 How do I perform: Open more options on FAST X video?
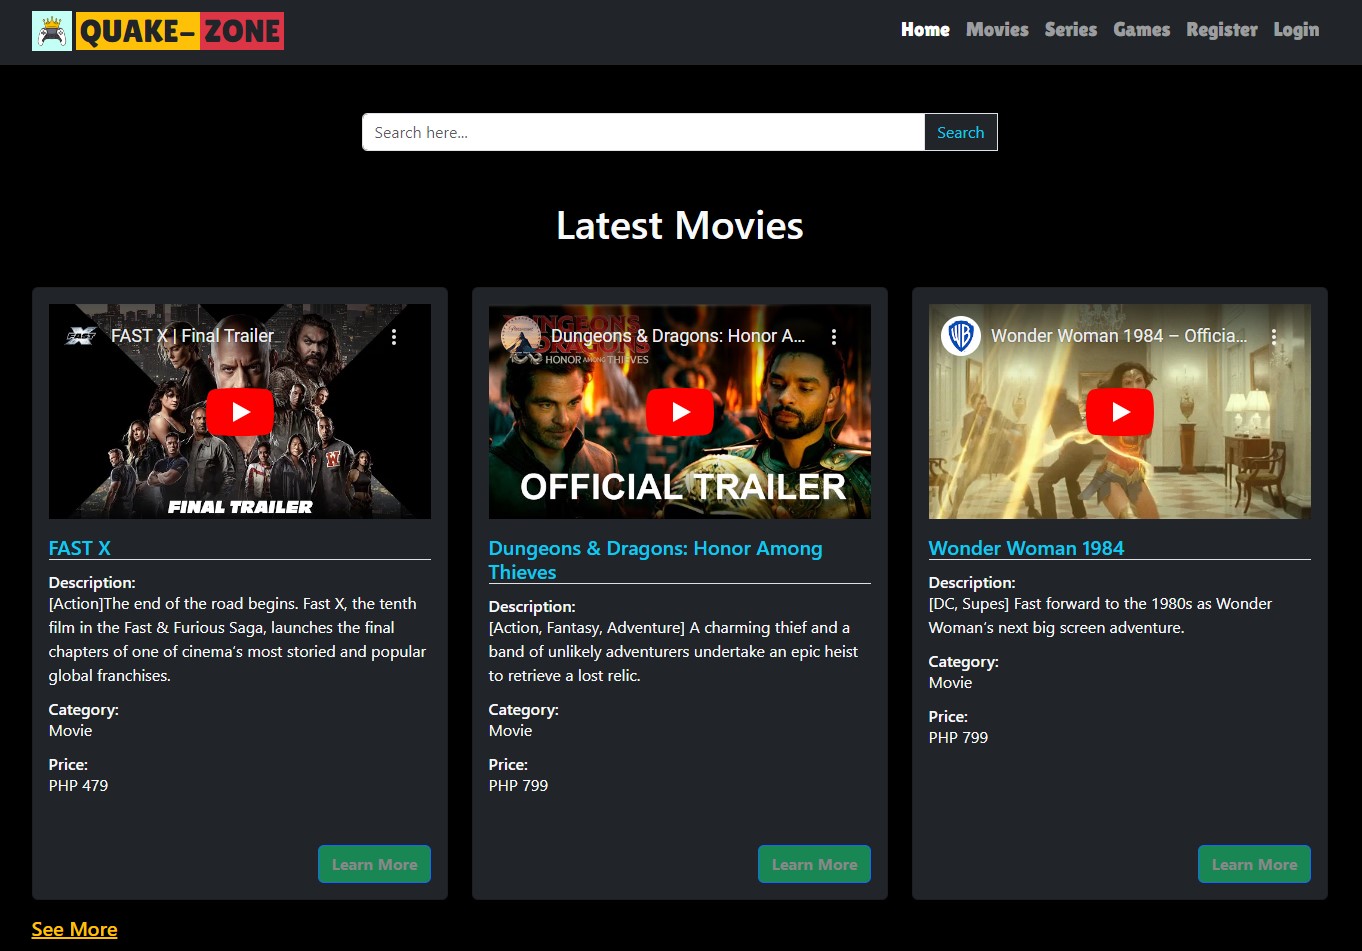click(x=394, y=337)
